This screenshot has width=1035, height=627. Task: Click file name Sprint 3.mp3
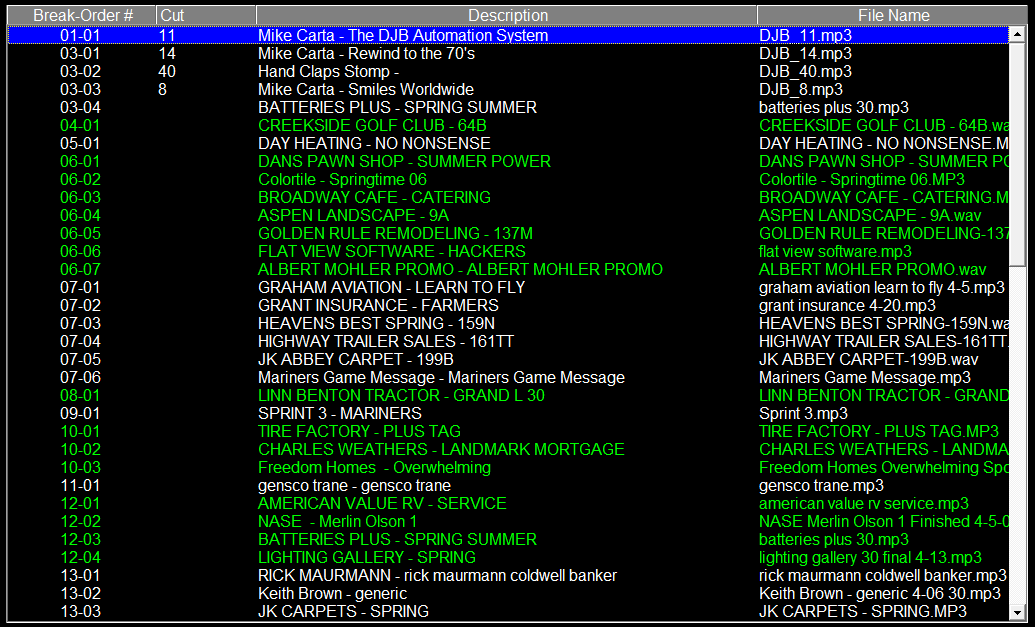point(803,412)
